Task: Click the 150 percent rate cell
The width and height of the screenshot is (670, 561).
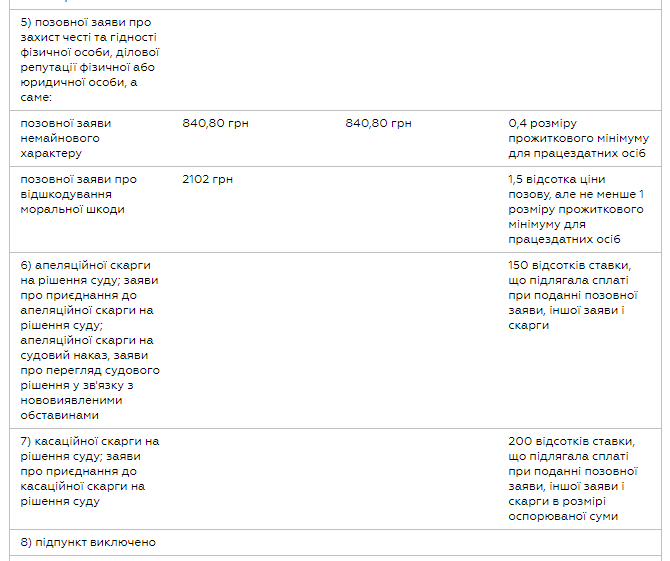Action: coord(572,295)
